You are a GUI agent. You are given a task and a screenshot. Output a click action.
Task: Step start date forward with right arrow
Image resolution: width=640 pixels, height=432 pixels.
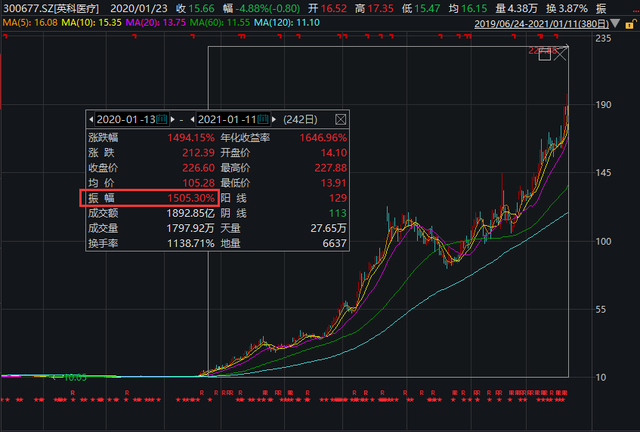[x=170, y=119]
